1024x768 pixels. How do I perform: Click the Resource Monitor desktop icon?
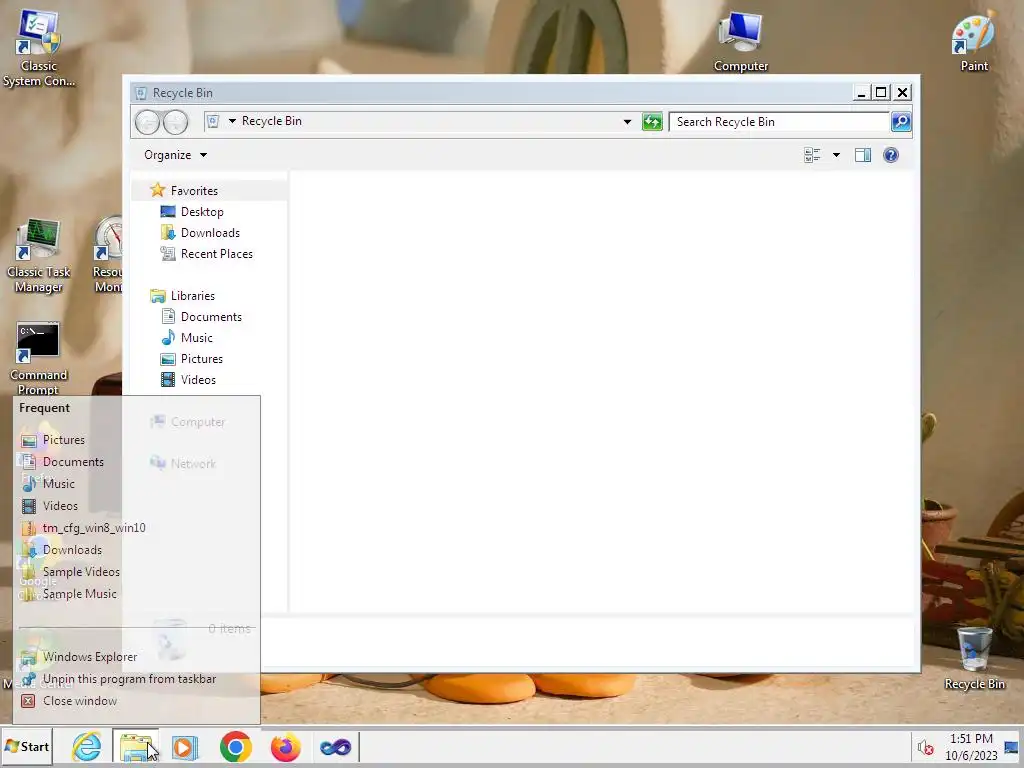pyautogui.click(x=108, y=255)
